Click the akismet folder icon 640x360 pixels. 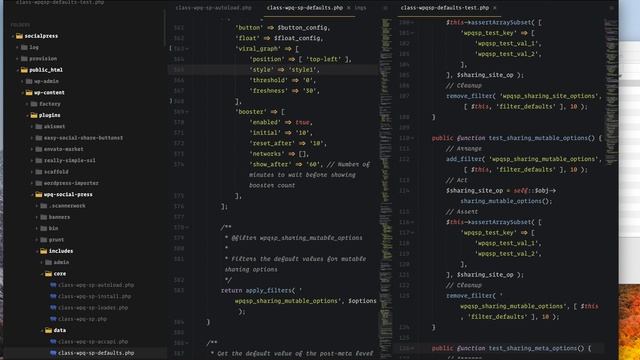(39, 127)
